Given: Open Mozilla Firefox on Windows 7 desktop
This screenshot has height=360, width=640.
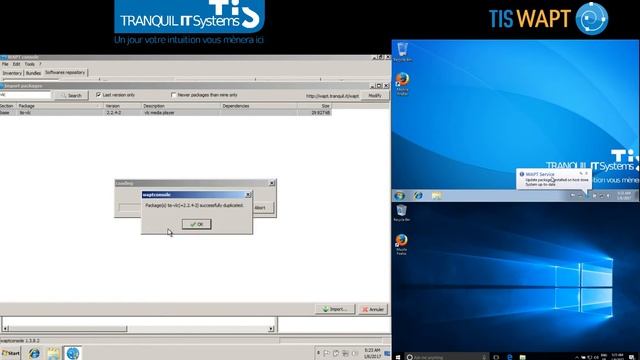Looking at the screenshot, I should click(x=402, y=84).
